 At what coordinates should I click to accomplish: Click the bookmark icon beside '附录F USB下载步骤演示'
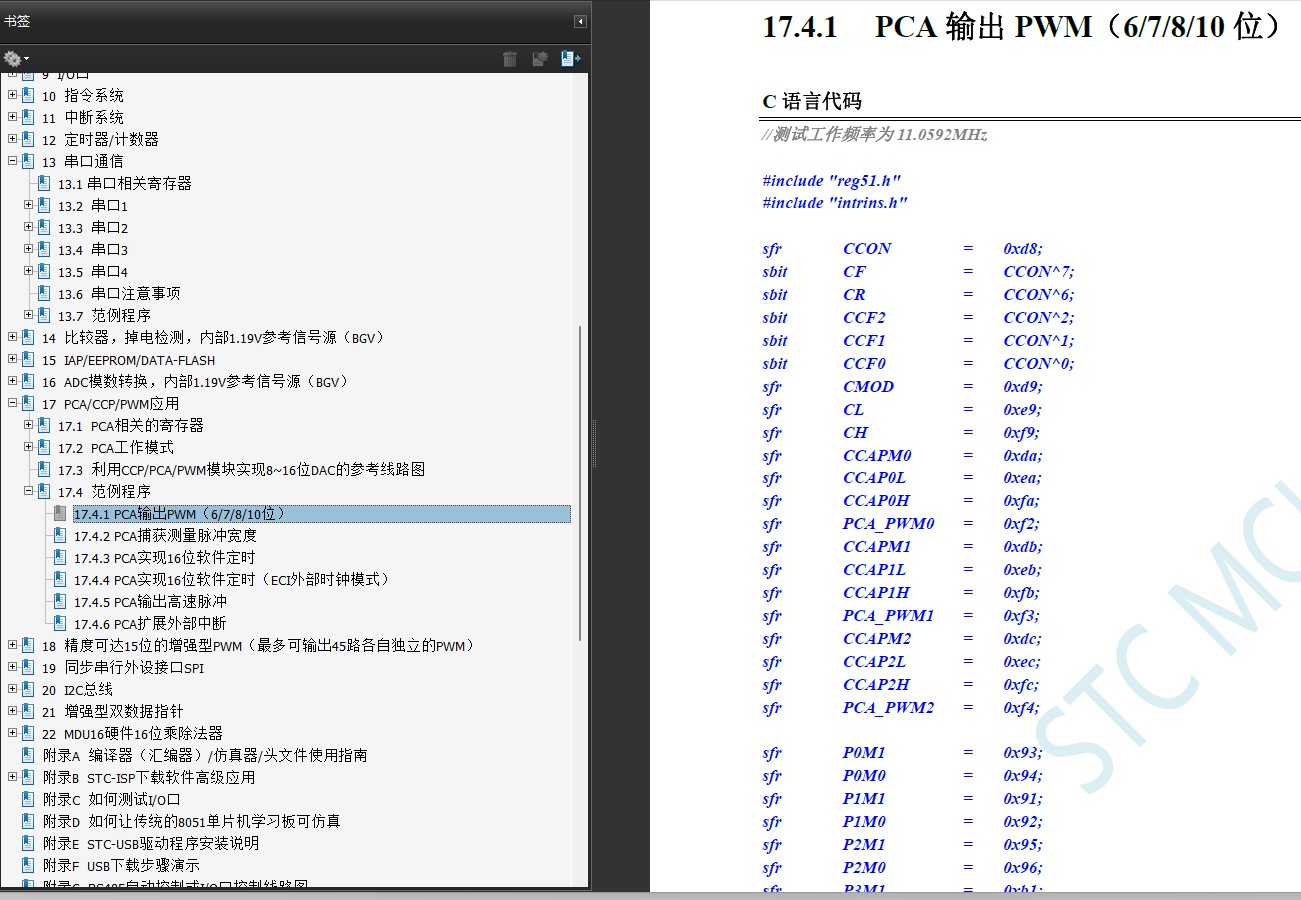point(28,865)
